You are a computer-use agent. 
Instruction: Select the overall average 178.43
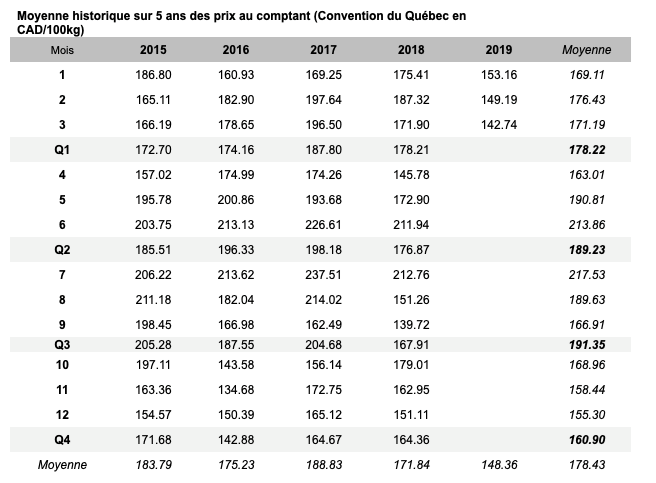(x=586, y=465)
